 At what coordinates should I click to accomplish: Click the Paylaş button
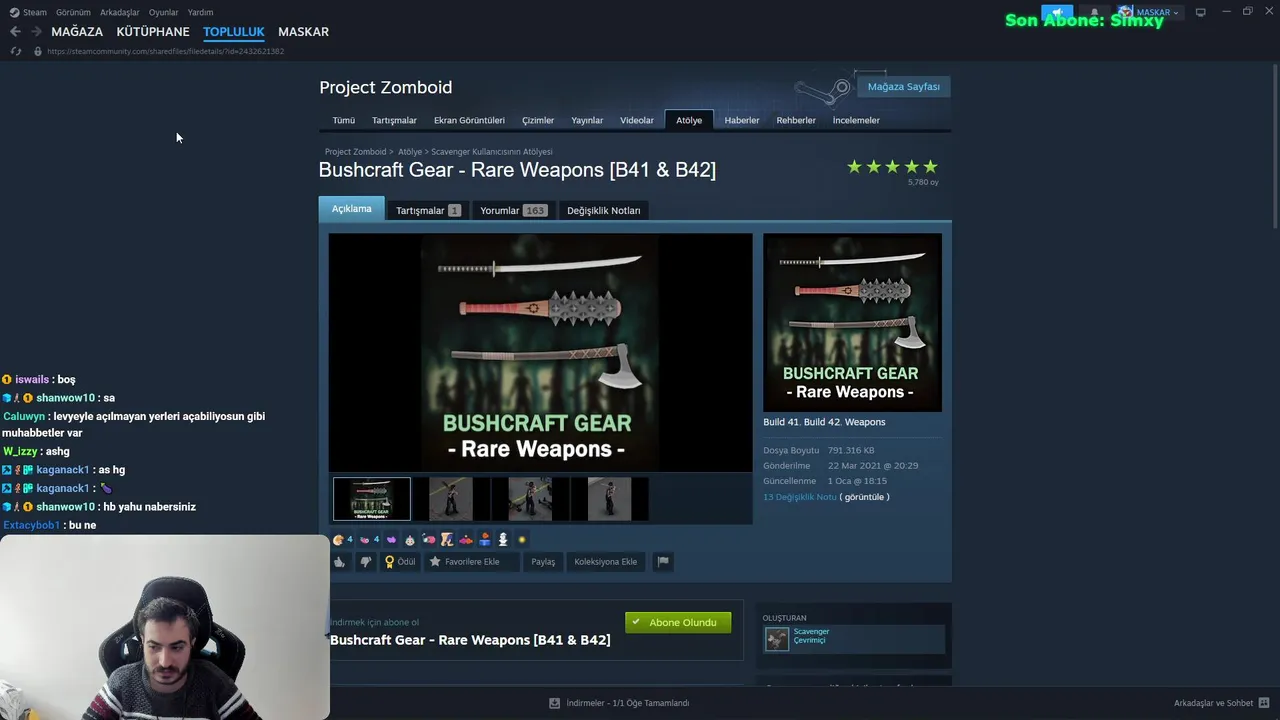point(543,562)
